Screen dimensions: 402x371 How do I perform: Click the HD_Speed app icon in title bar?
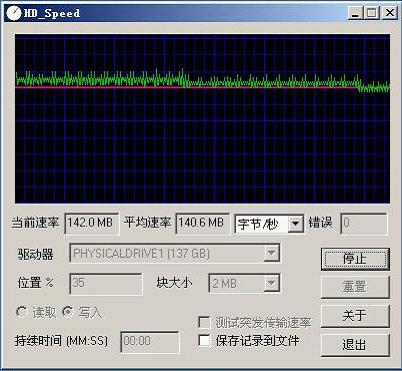[13, 13]
